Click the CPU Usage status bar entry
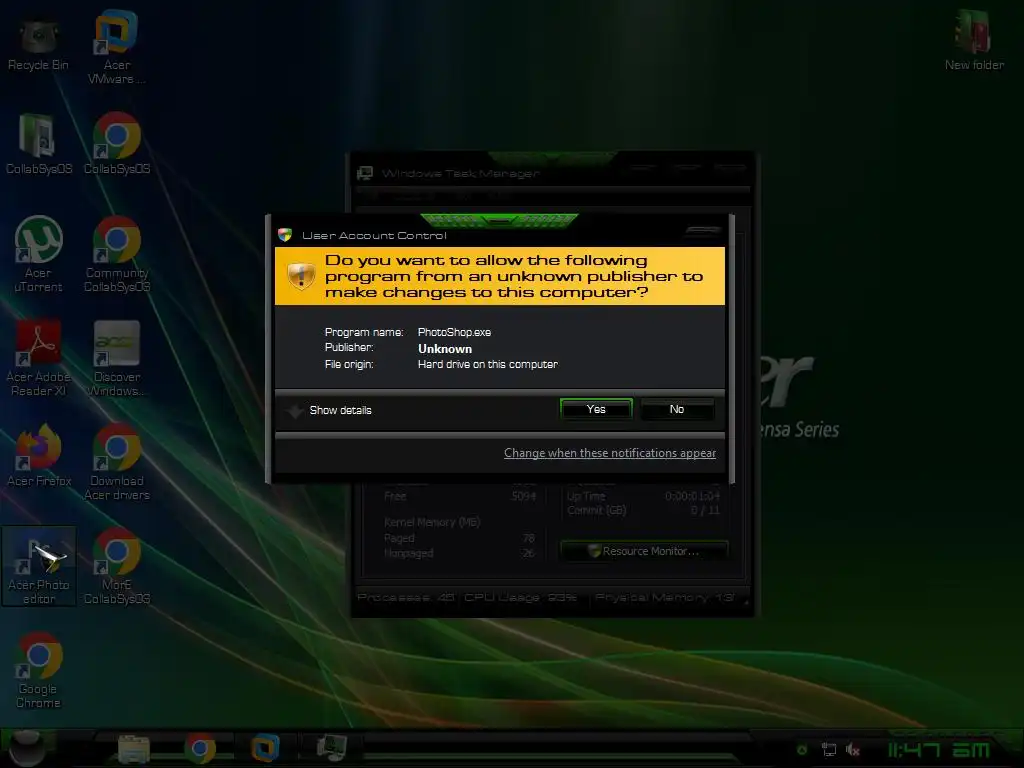This screenshot has height=768, width=1024. point(520,597)
